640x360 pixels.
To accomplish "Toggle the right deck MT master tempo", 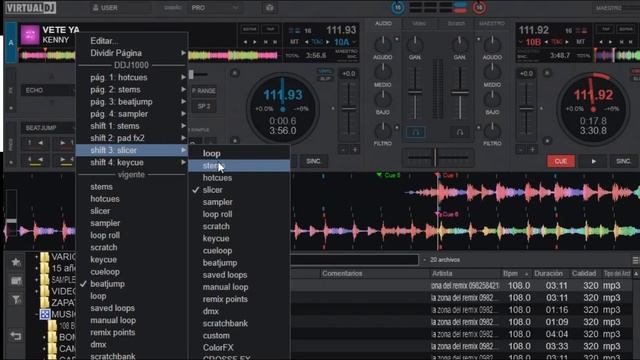I will (x=581, y=42).
